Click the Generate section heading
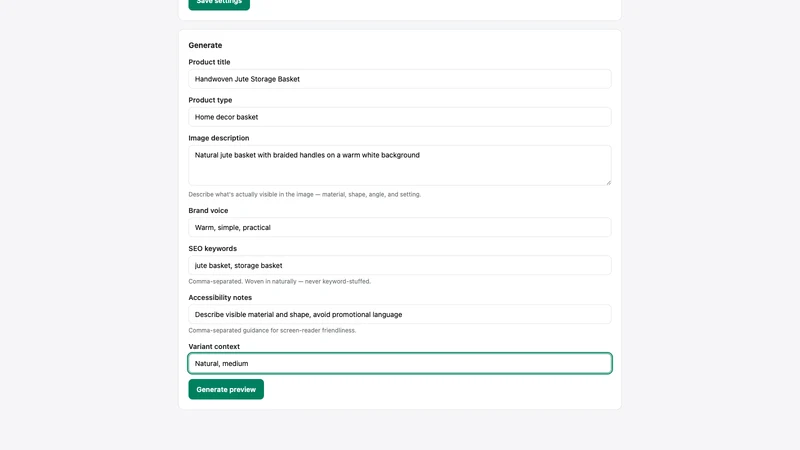Image resolution: width=800 pixels, height=450 pixels. (x=205, y=45)
